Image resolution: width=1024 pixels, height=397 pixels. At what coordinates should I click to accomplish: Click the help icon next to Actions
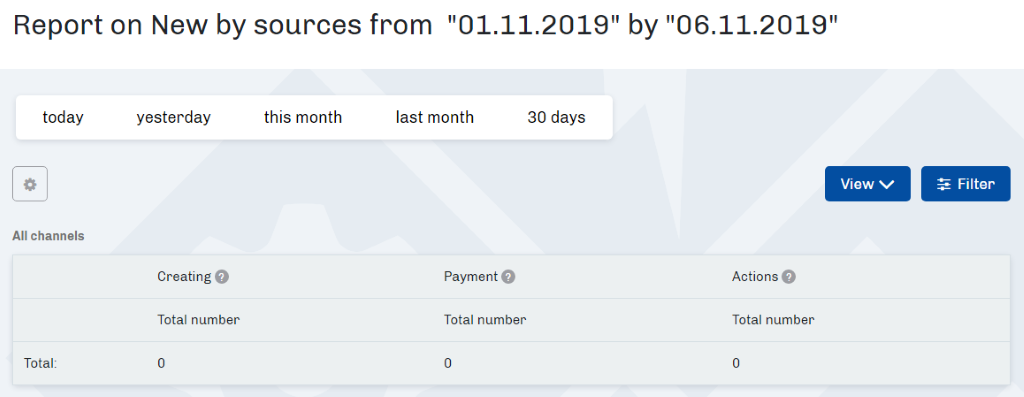coord(789,277)
